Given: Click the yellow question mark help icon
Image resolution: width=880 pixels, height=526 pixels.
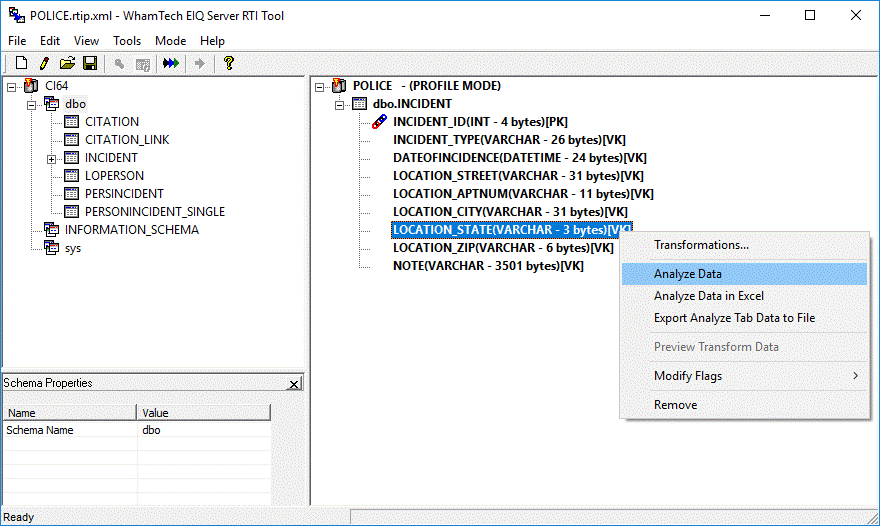Looking at the screenshot, I should pyautogui.click(x=228, y=63).
